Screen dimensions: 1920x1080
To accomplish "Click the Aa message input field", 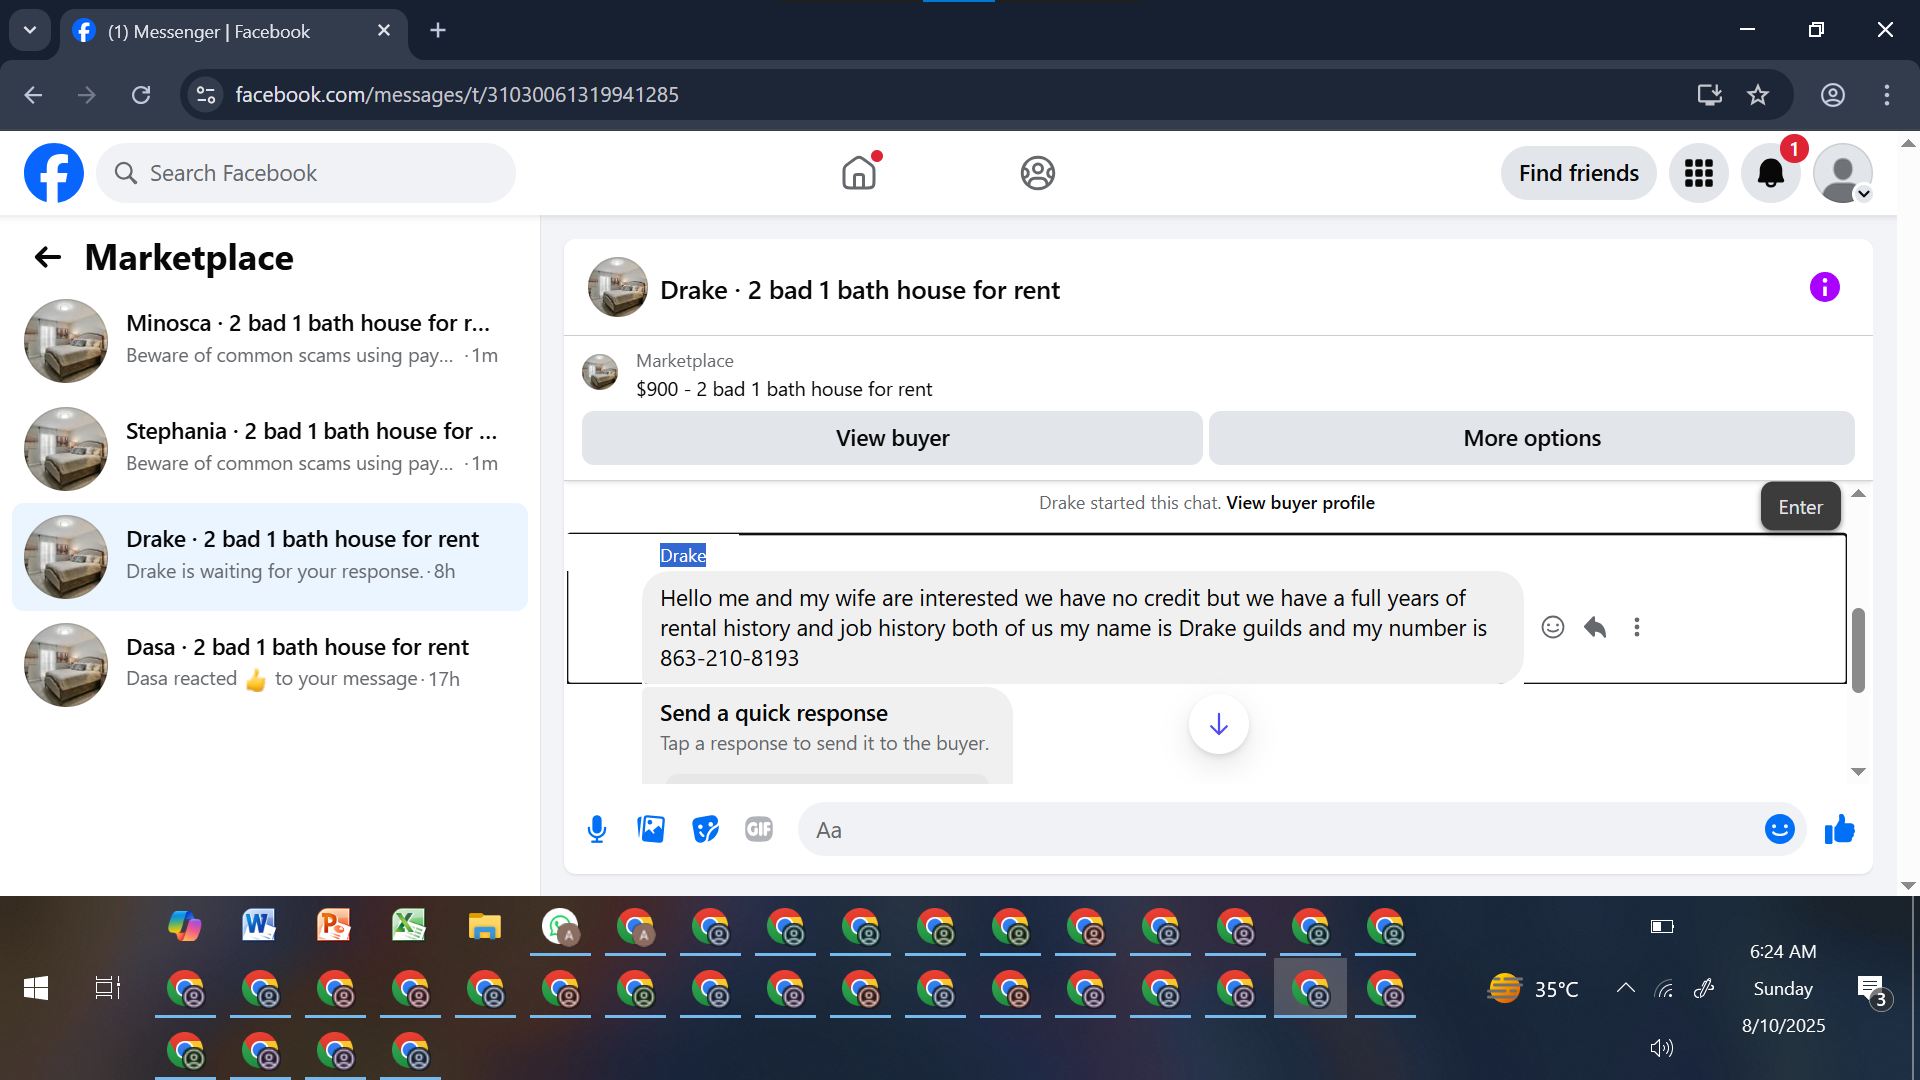I will point(1280,830).
